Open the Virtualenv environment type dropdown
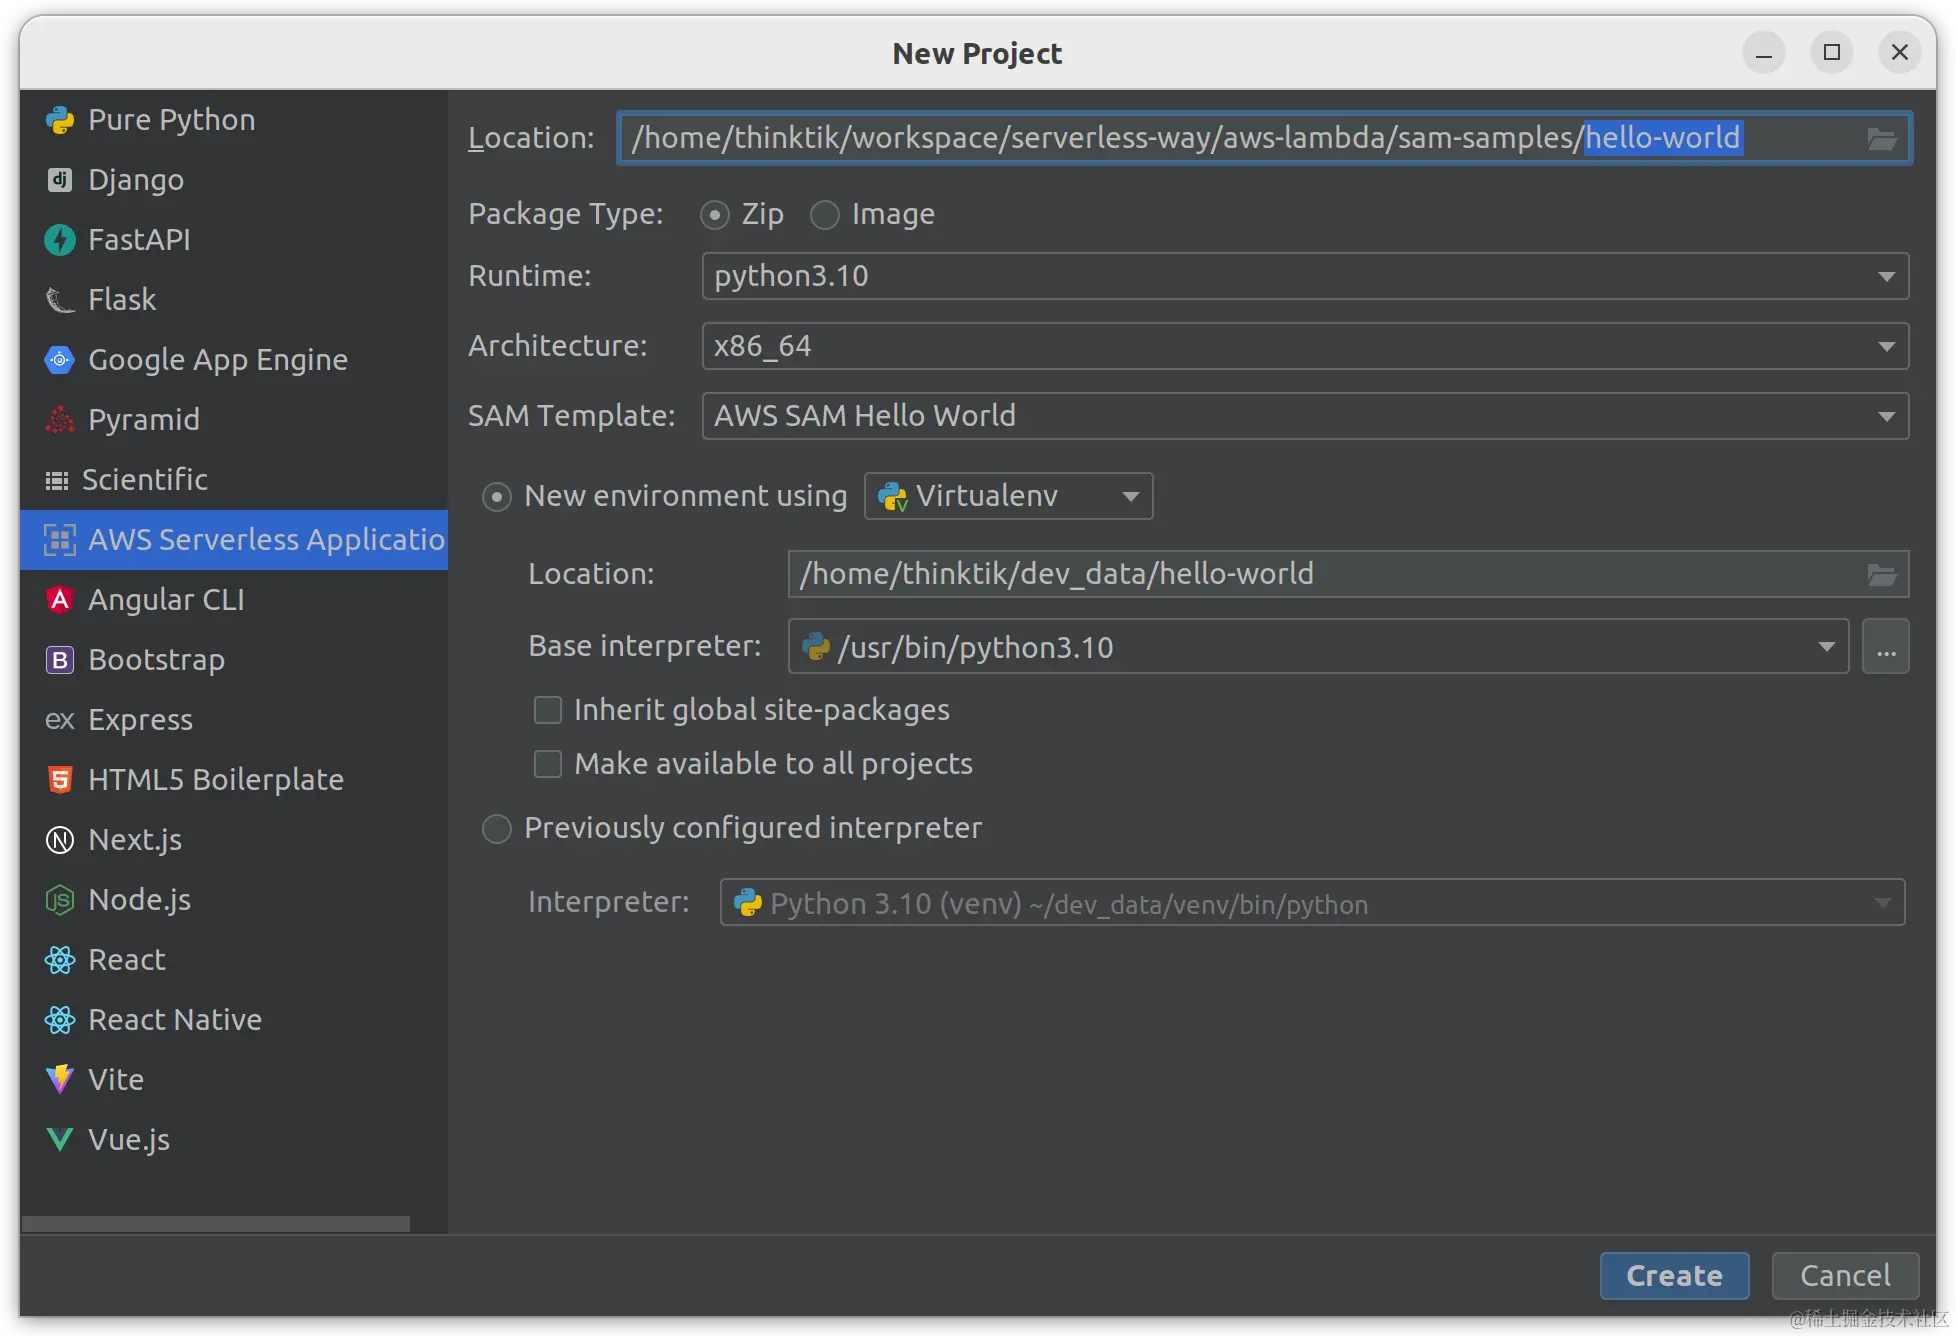 (1008, 496)
